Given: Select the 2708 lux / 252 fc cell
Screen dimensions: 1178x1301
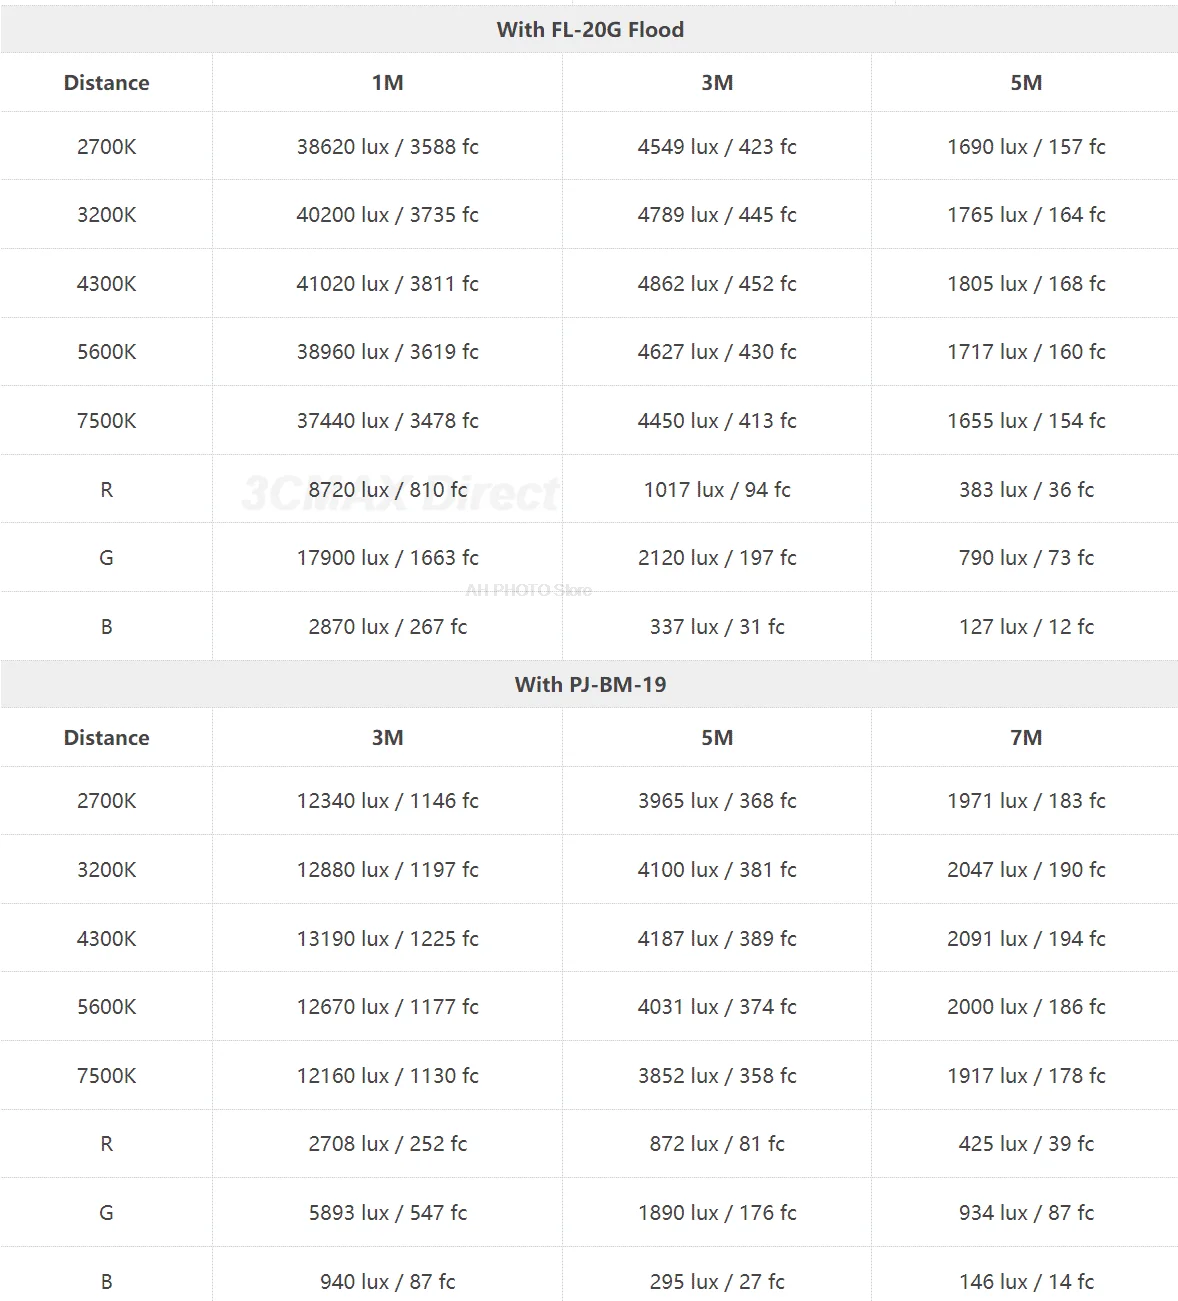Looking at the screenshot, I should tap(388, 1144).
